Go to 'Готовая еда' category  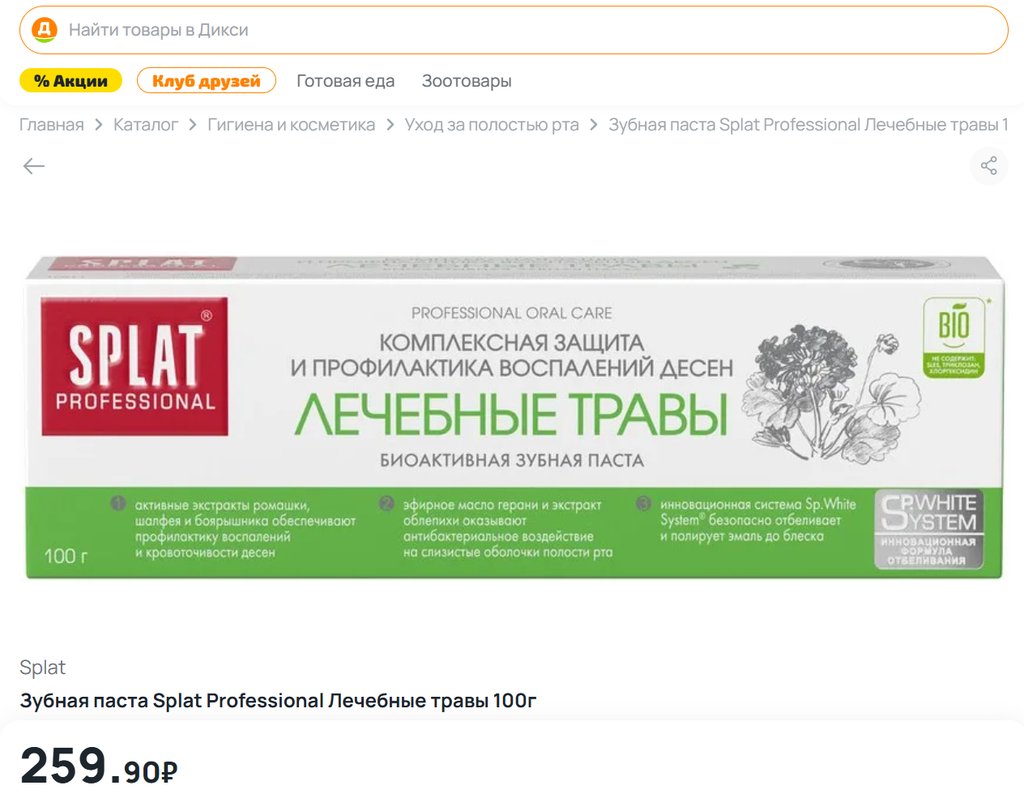click(345, 81)
